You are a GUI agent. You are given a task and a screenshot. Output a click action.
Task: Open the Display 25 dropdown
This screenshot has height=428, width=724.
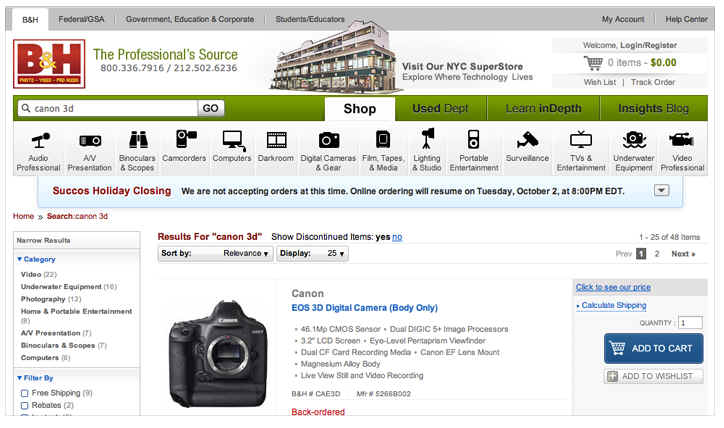point(313,253)
